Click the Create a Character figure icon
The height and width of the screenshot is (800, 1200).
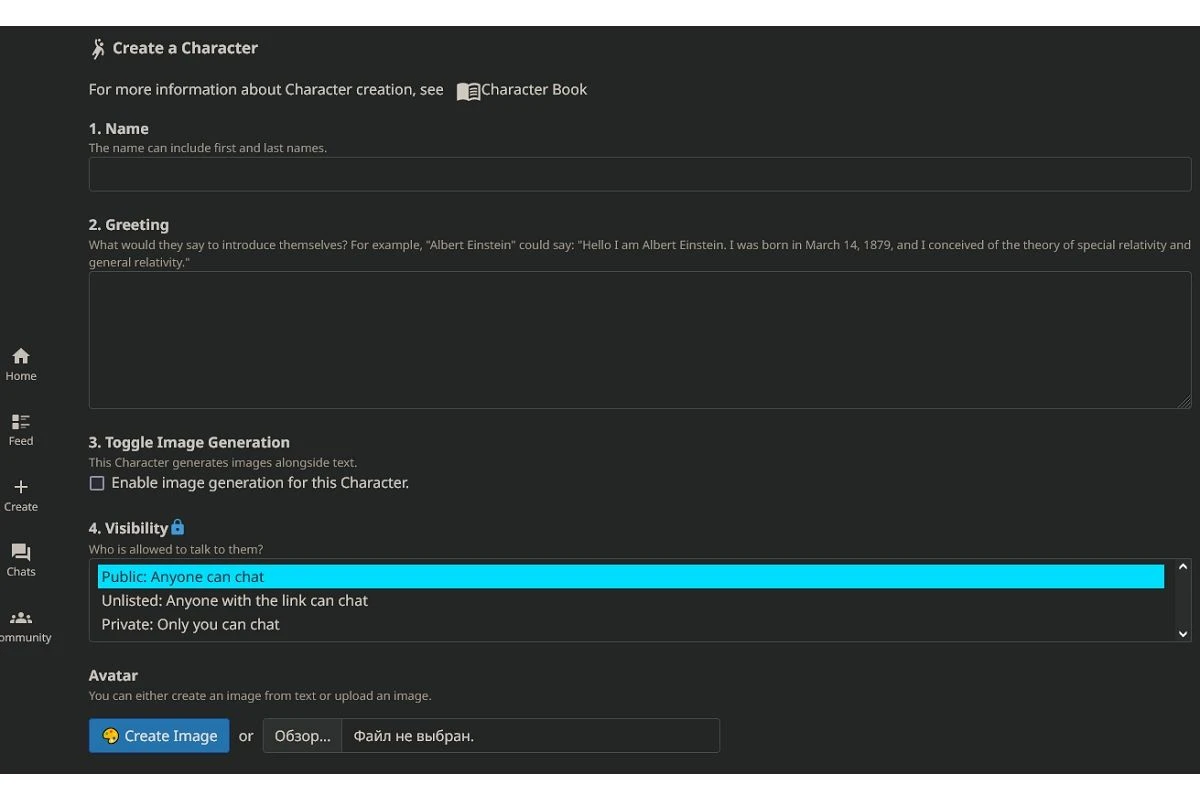tap(98, 48)
